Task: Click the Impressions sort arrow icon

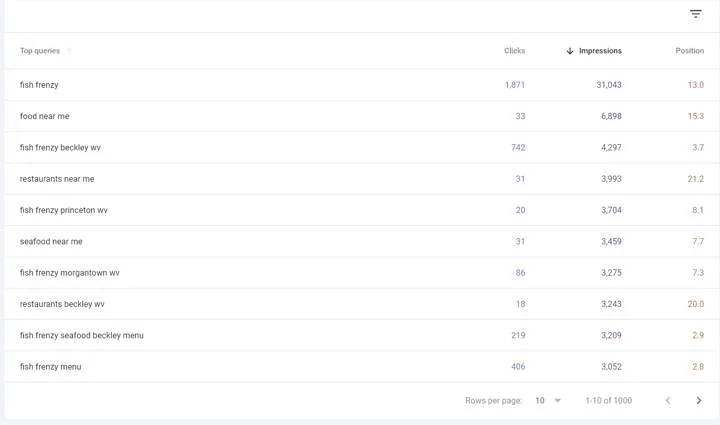Action: pos(570,51)
